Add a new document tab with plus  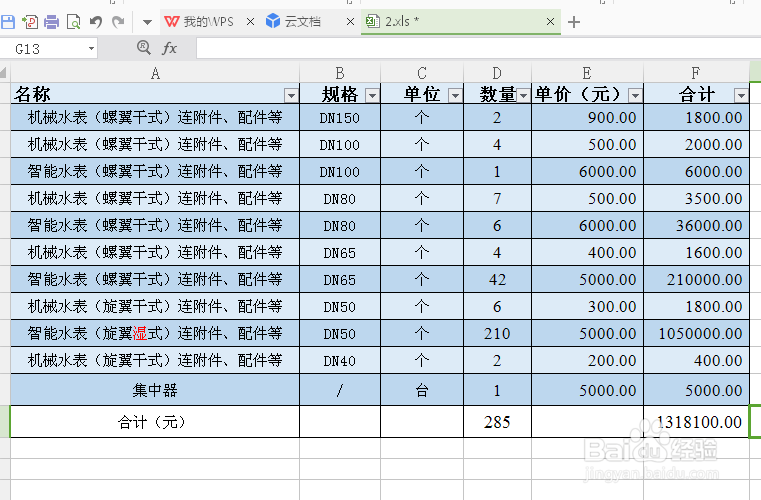574,22
